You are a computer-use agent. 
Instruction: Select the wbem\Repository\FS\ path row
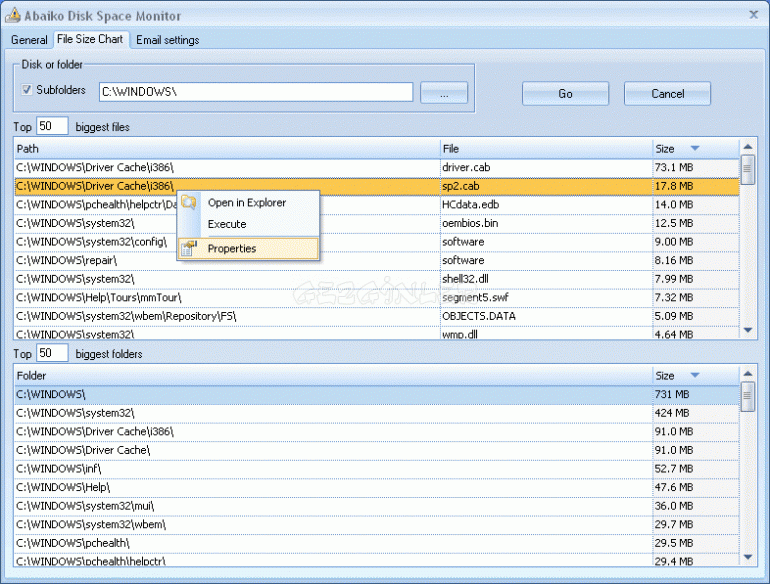tap(377, 316)
